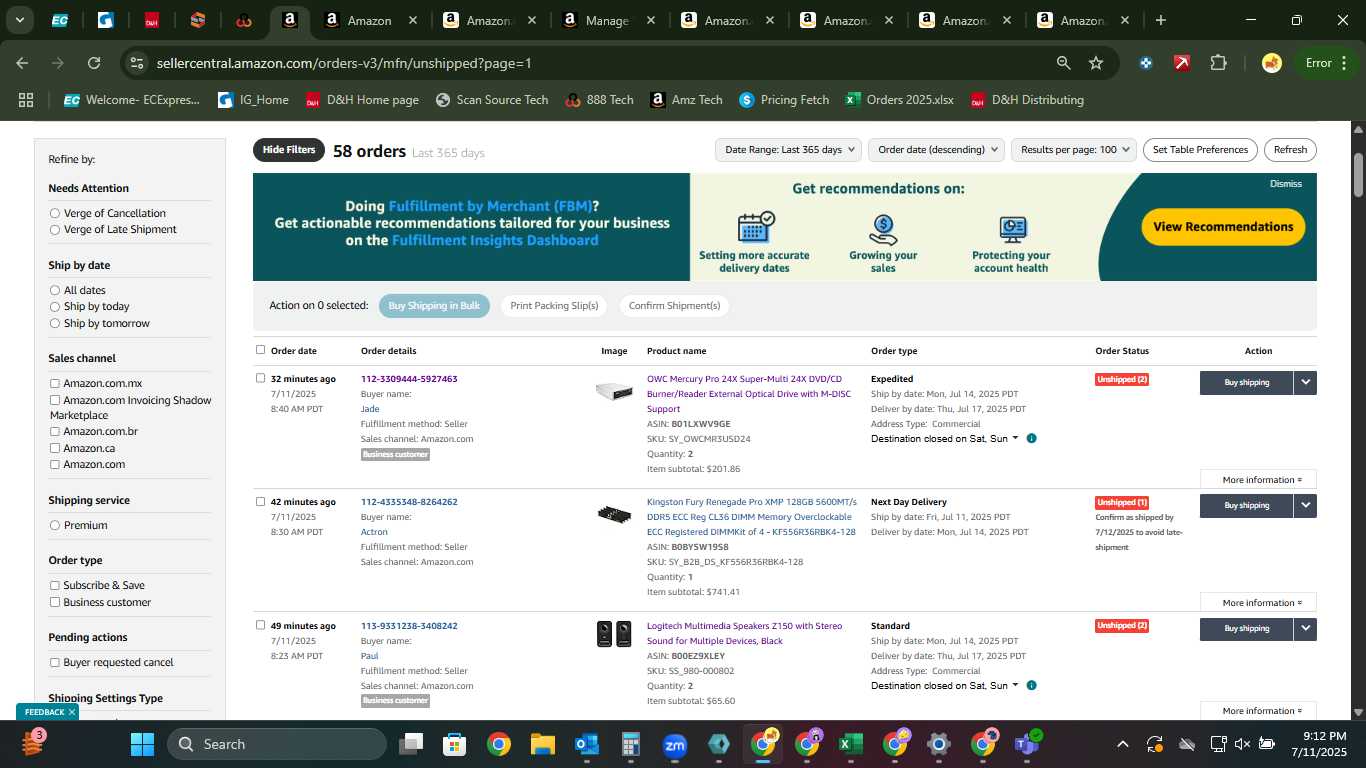Expand Buy shipping arrow for Actron's order
Screen dimensions: 1366x768
[x=1305, y=505]
